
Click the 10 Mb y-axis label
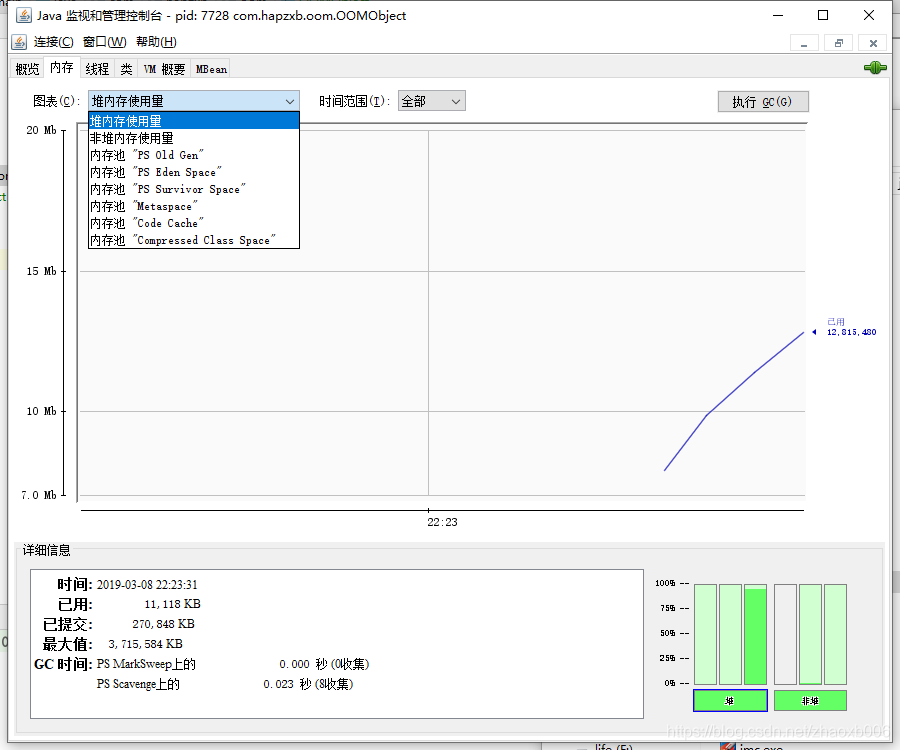pos(41,411)
